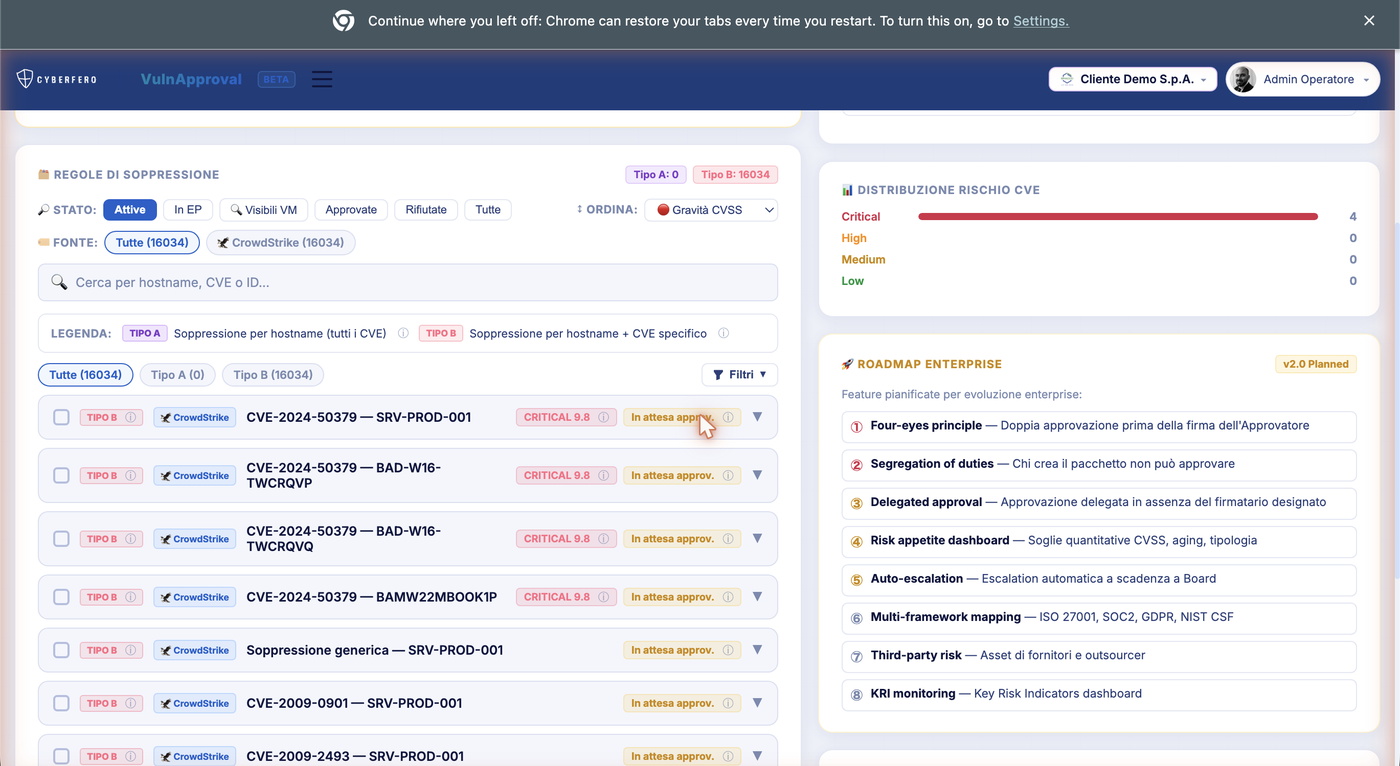Click the Admin Operatore avatar picture
1400x766 pixels.
pyautogui.click(x=1243, y=79)
